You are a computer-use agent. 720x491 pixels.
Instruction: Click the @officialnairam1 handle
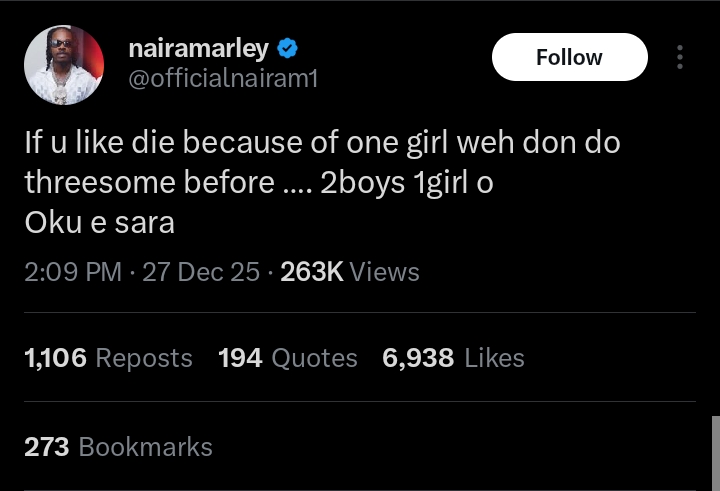[x=224, y=77]
